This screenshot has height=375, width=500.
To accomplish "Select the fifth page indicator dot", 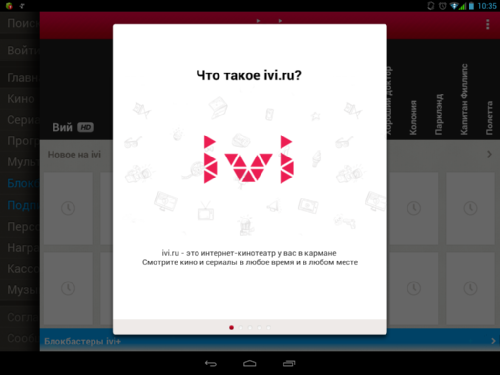I will click(268, 328).
